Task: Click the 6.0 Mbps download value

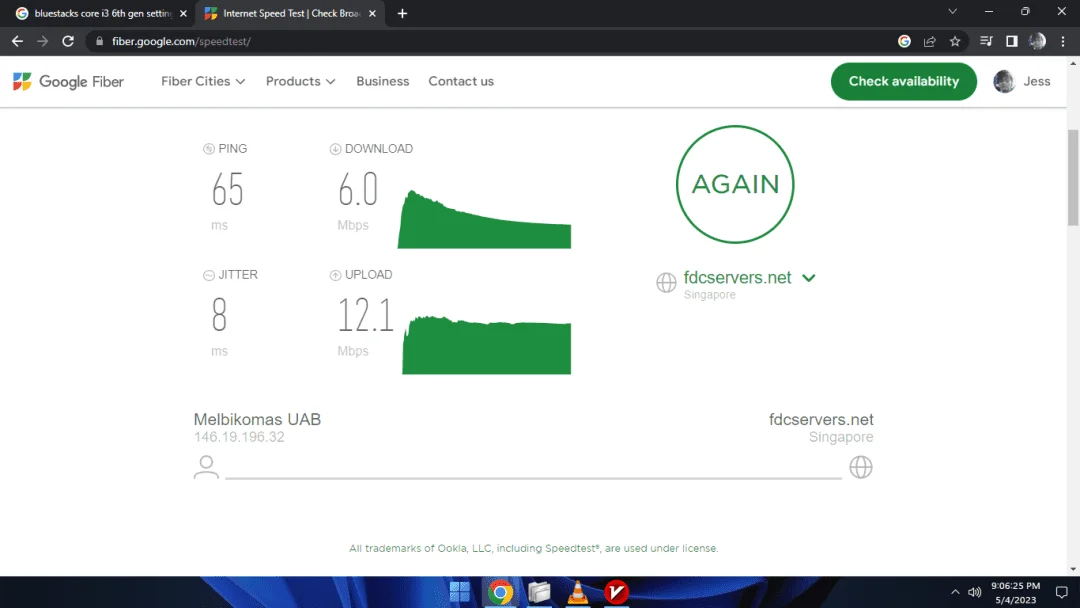Action: click(357, 190)
